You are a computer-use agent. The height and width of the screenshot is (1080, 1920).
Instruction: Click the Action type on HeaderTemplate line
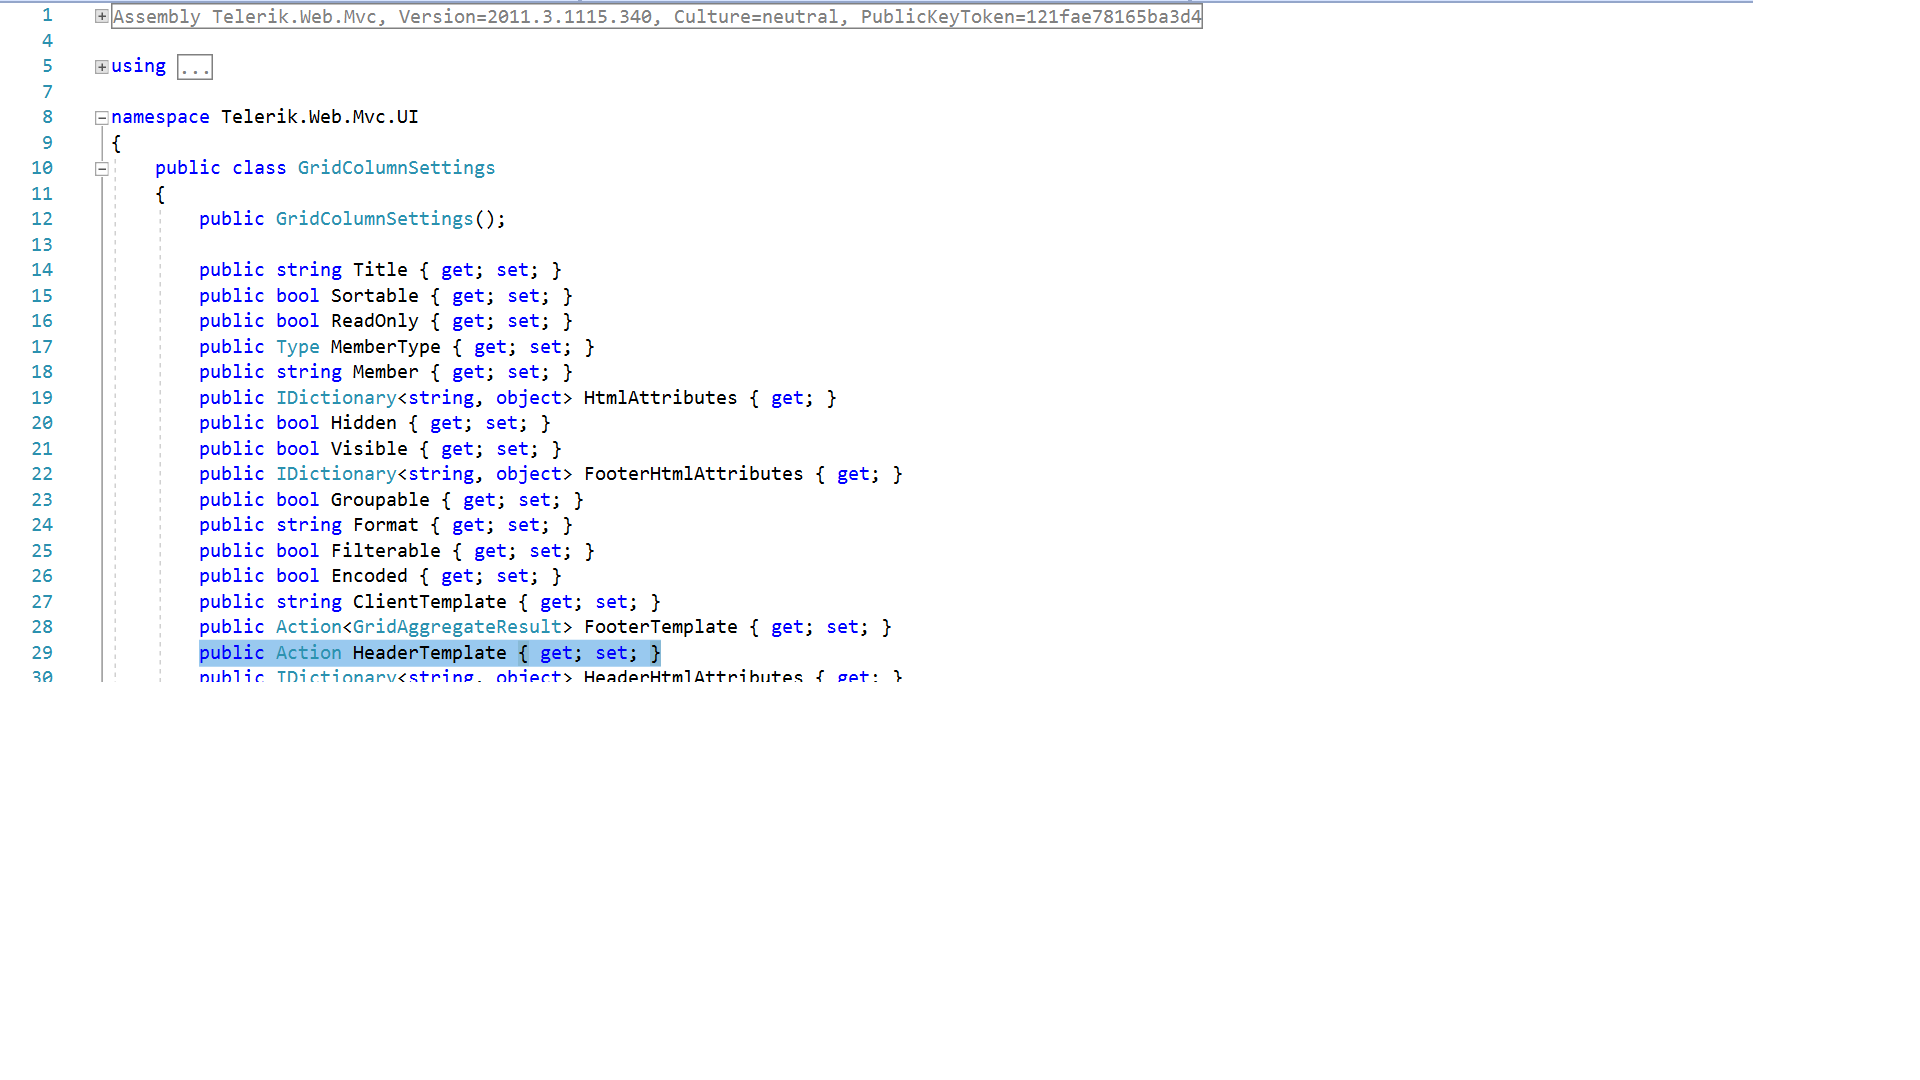click(308, 653)
